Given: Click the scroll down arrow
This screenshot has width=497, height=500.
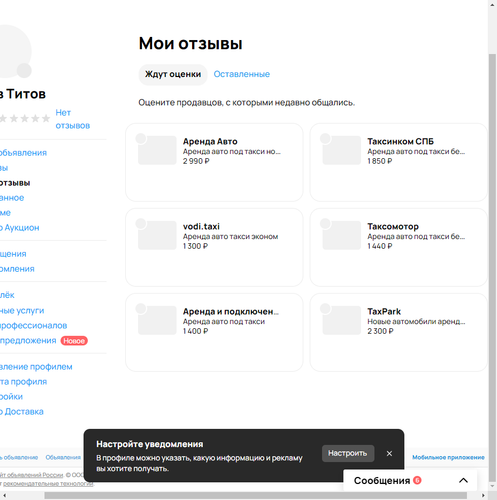Looking at the screenshot, I should [492, 486].
